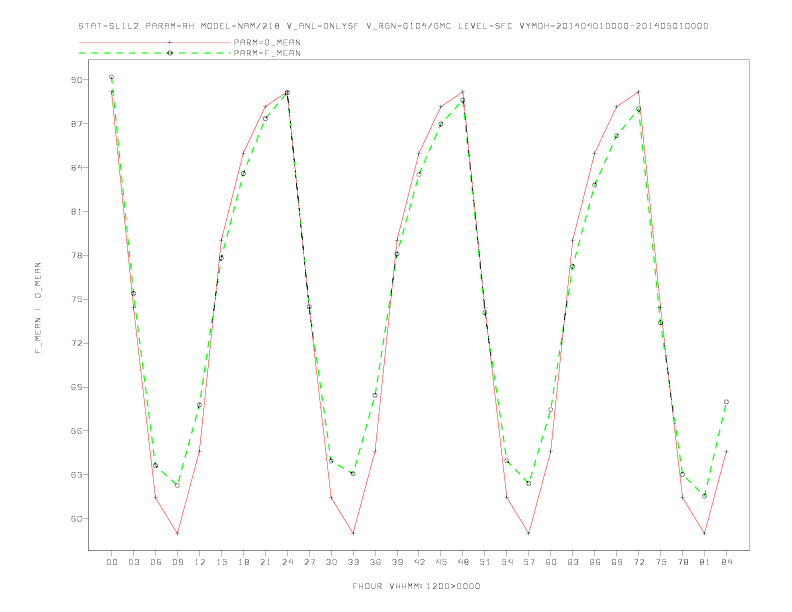
Task: Click the x-axis label 72 below plot
Action: click(x=638, y=562)
